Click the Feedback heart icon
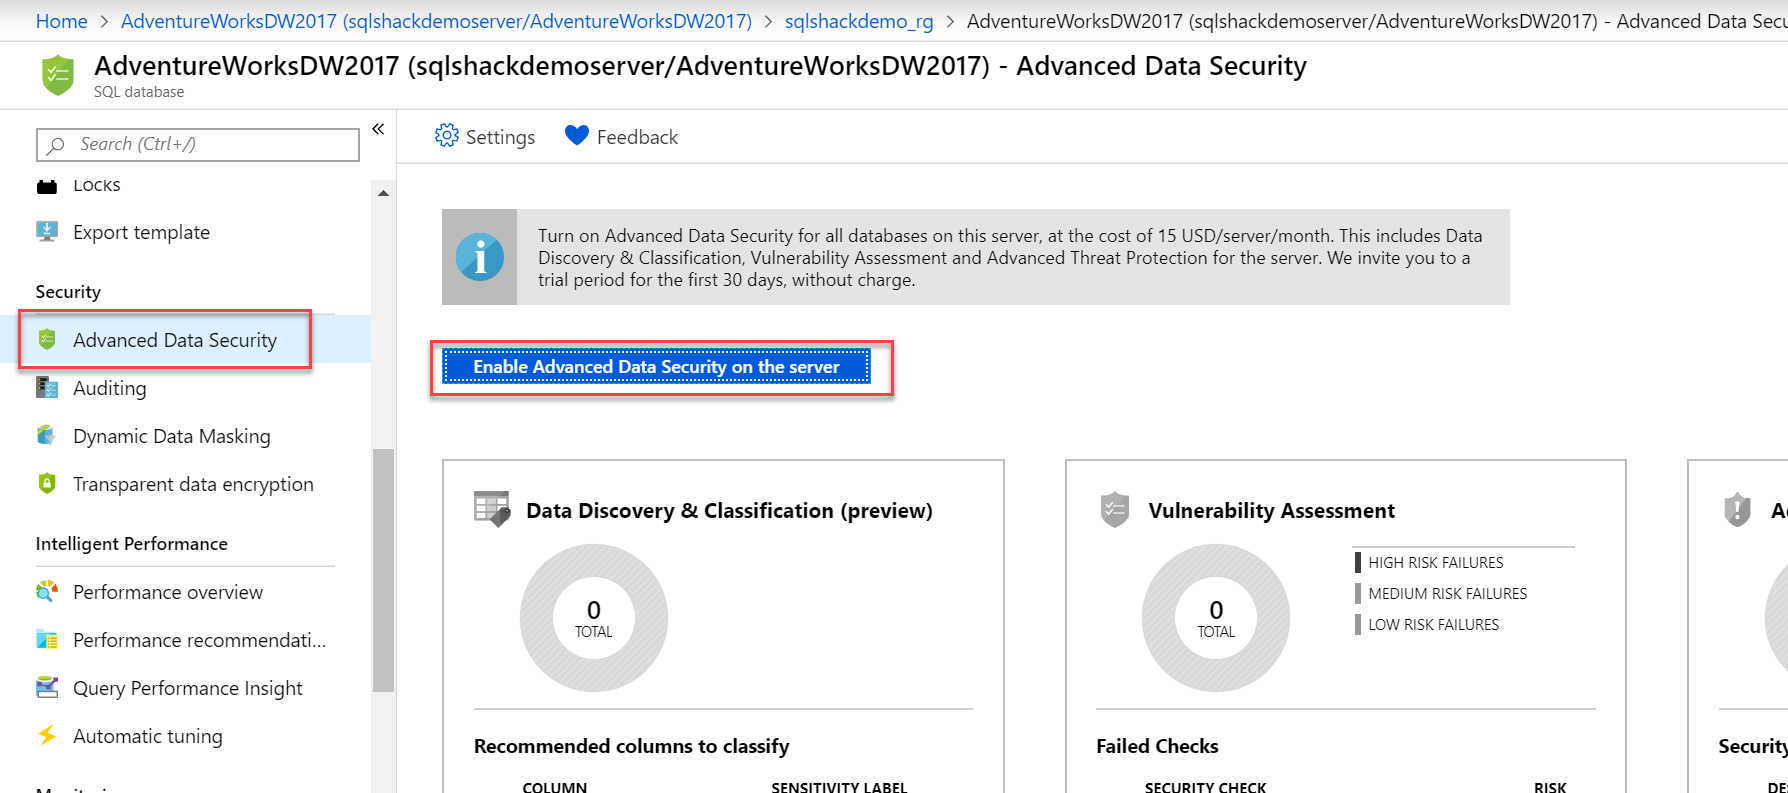Image resolution: width=1788 pixels, height=793 pixels. click(x=576, y=136)
